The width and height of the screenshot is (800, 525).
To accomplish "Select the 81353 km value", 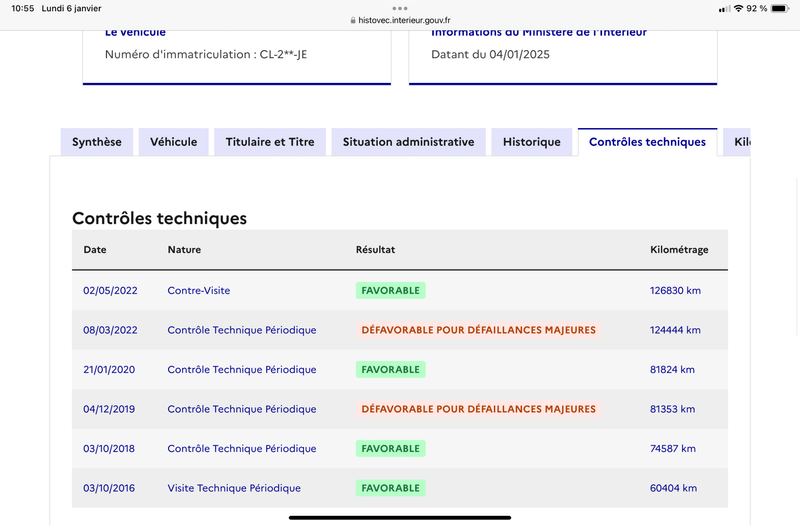I will click(672, 409).
